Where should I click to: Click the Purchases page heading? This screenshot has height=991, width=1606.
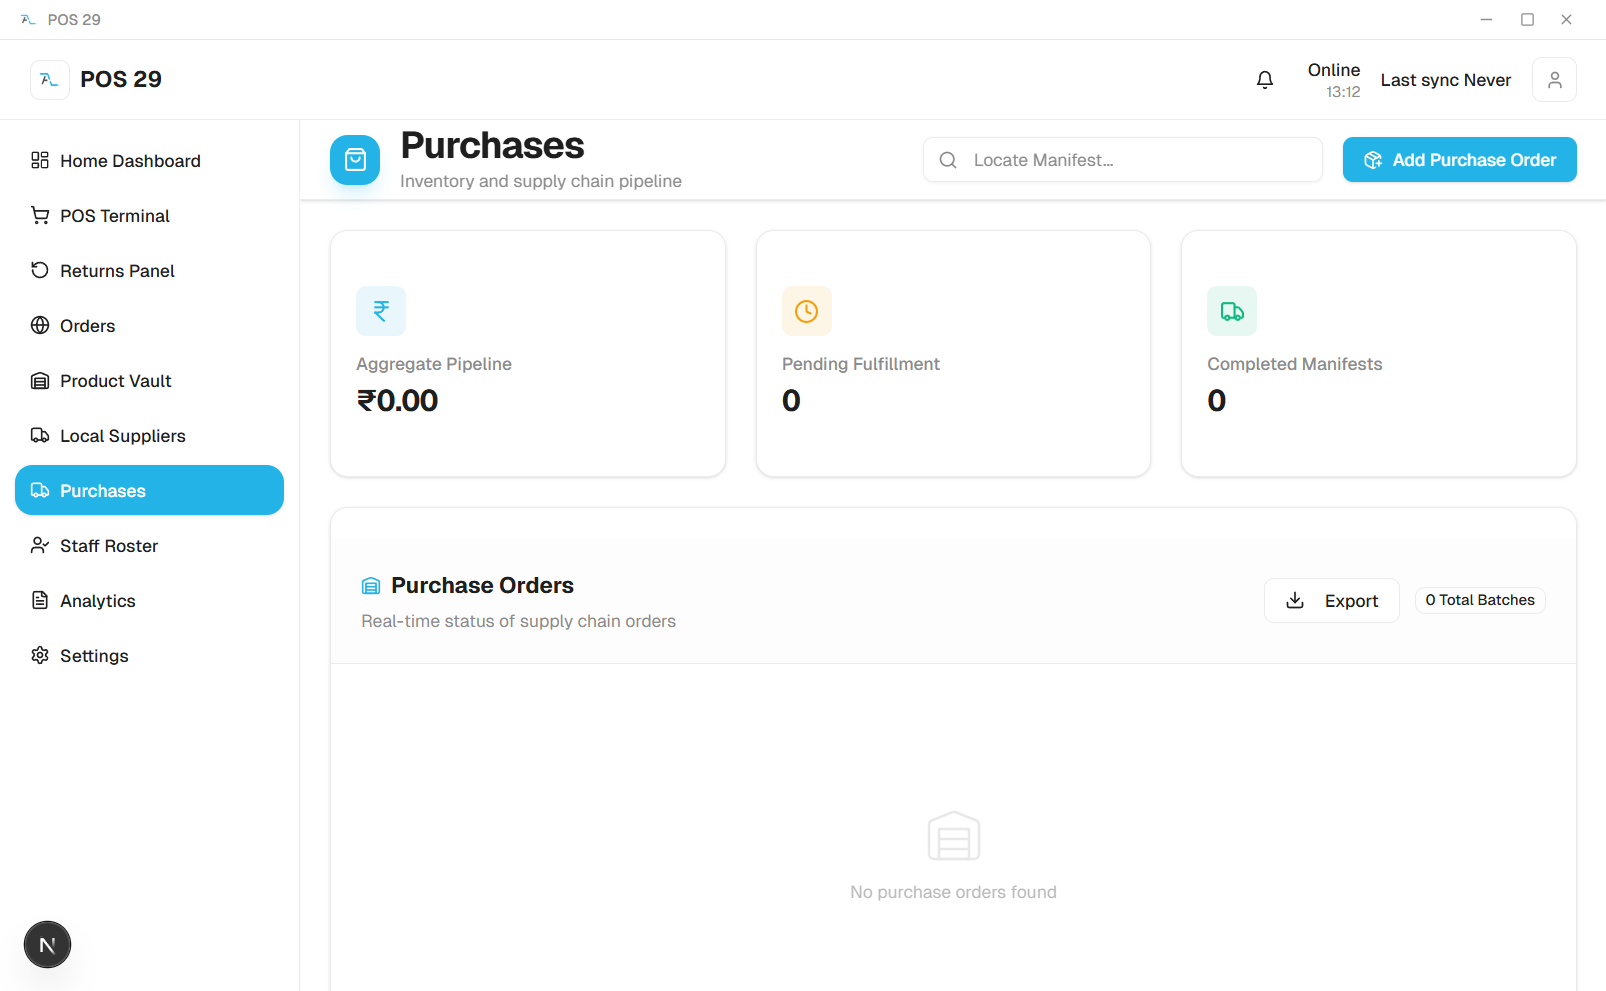(x=492, y=146)
